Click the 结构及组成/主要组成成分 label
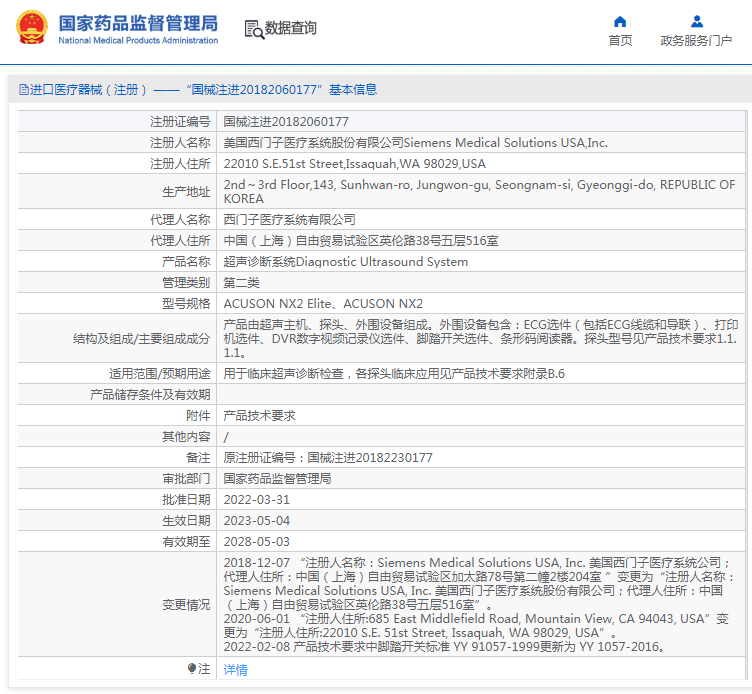Viewport: 752px width, 694px height. tap(141, 339)
